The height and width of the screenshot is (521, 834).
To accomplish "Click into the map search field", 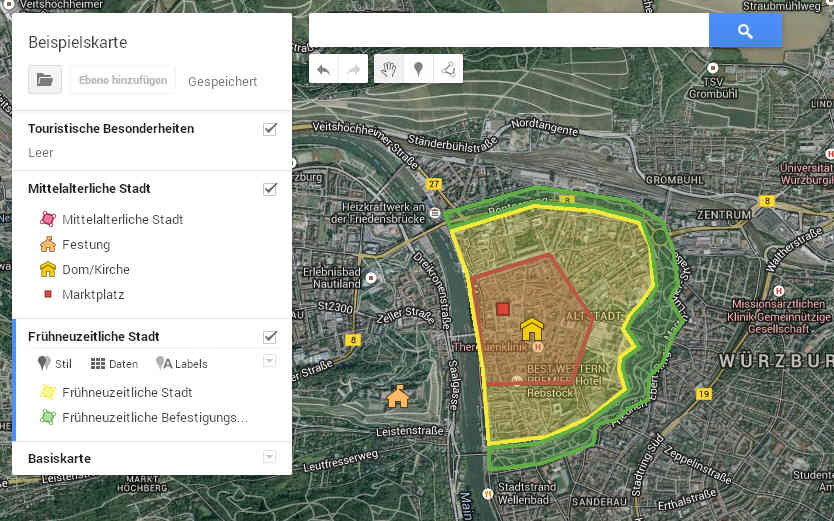I will point(508,31).
